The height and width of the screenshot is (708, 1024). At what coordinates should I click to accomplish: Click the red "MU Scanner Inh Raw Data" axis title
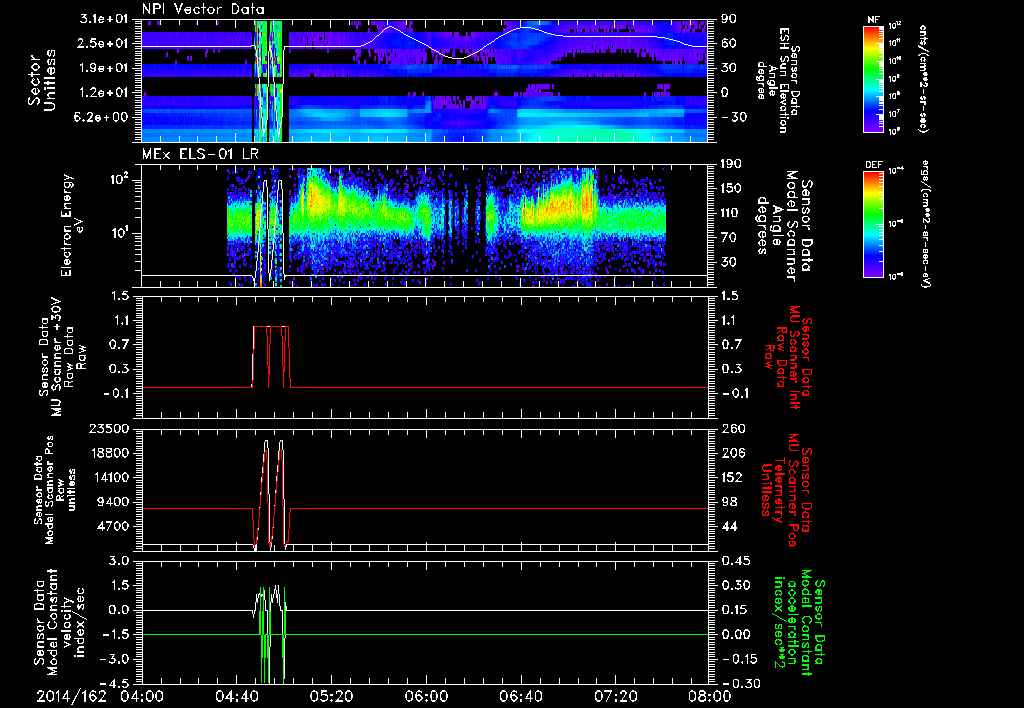pos(787,356)
